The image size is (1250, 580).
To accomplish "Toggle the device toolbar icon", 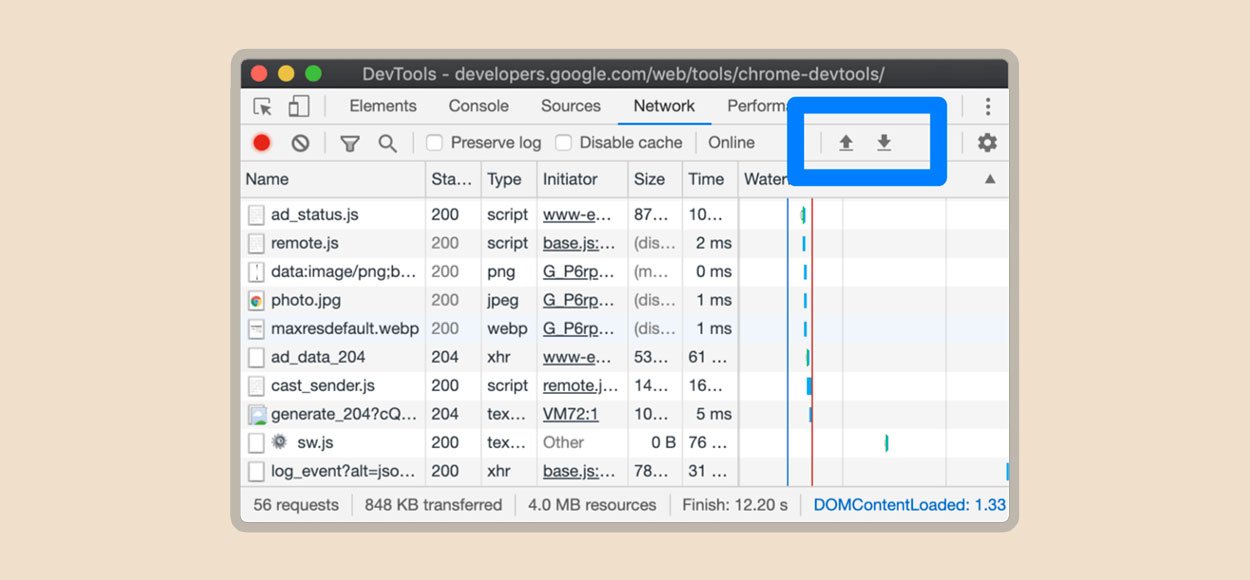I will tap(298, 106).
